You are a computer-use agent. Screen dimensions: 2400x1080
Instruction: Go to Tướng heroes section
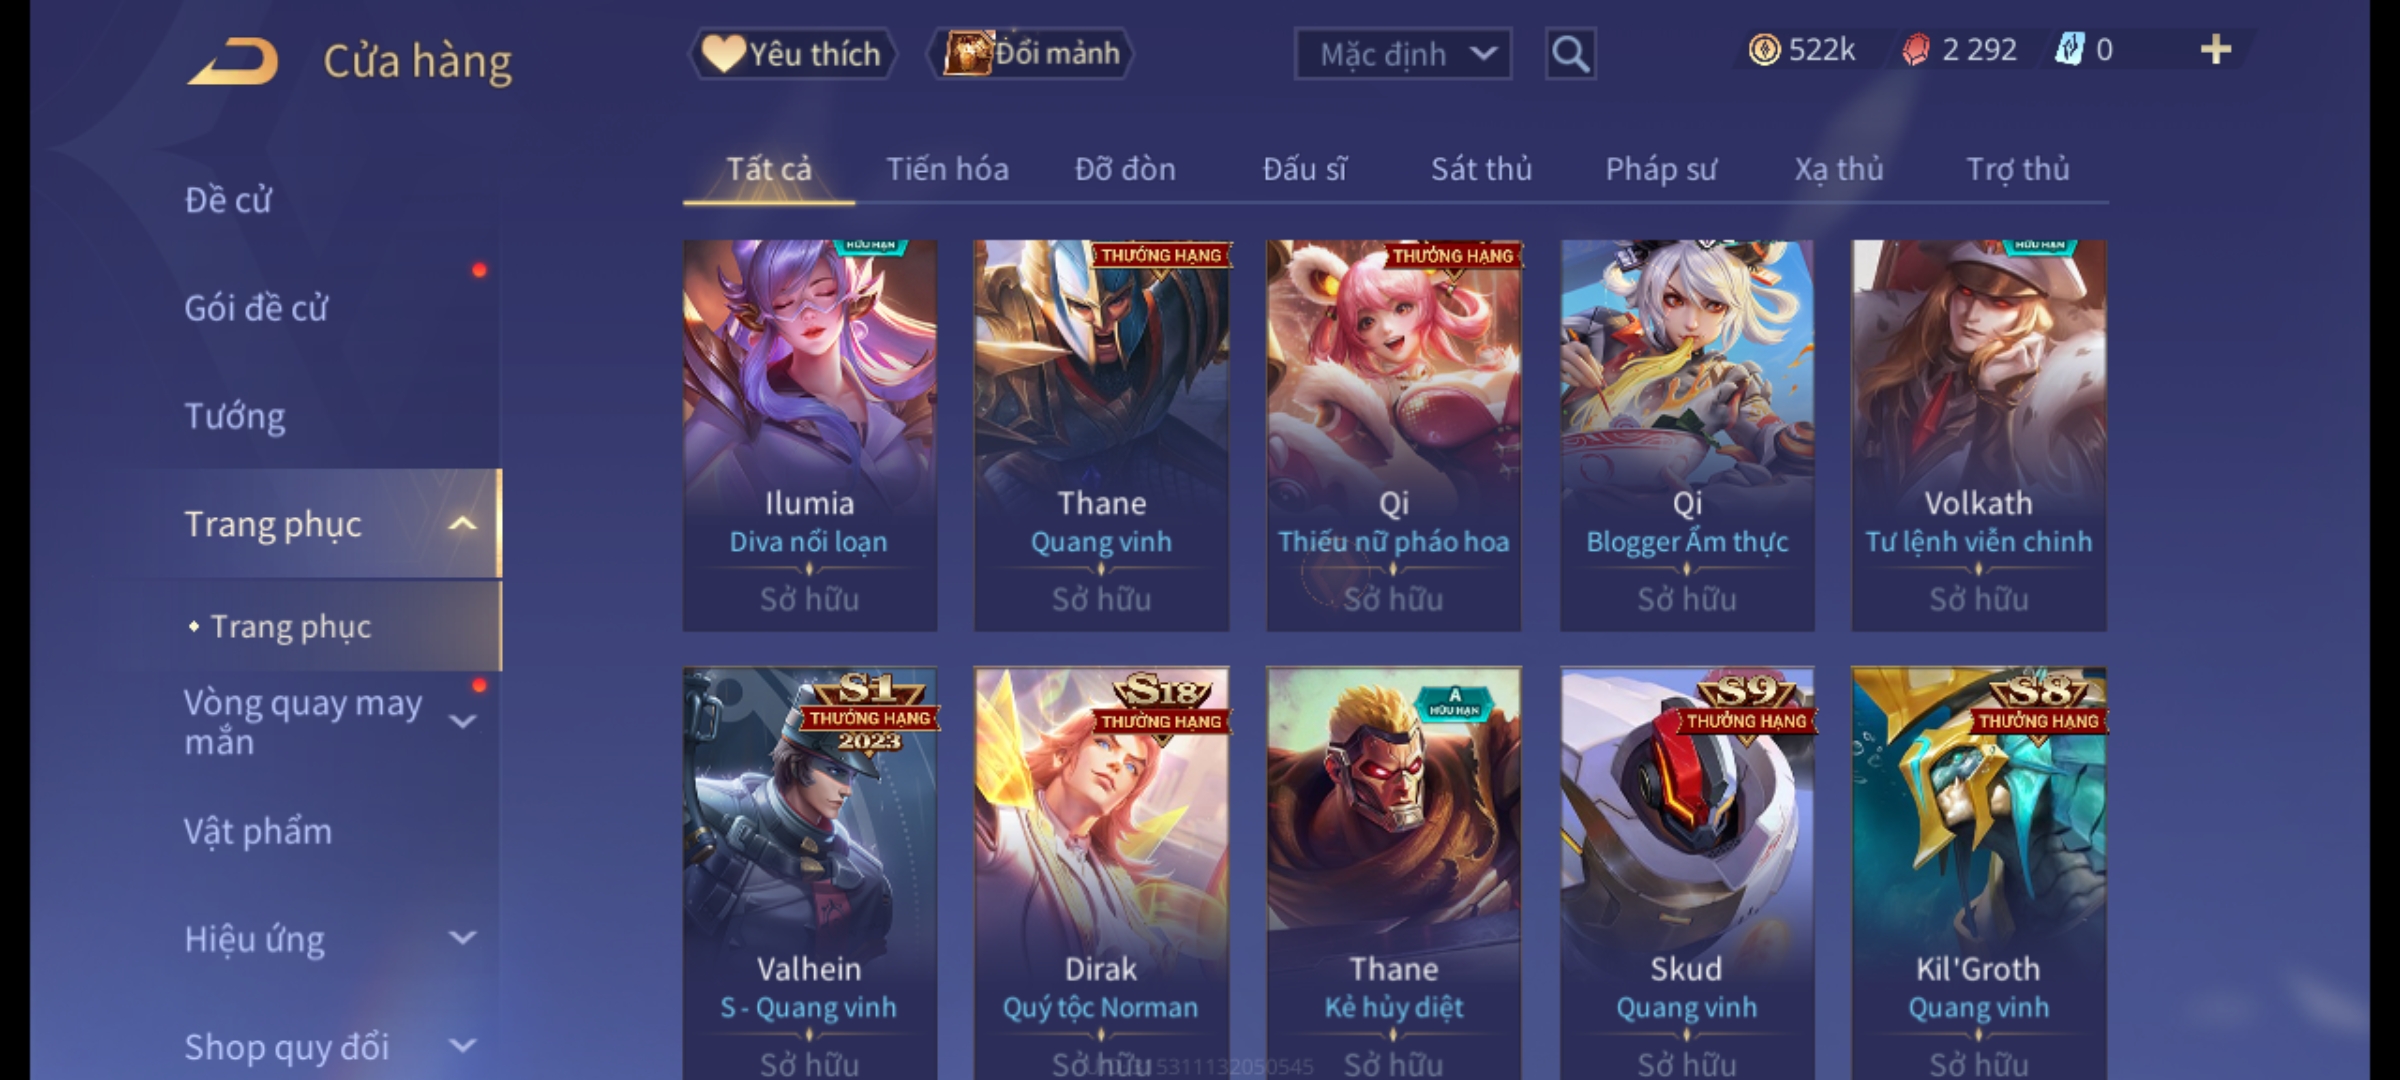pyautogui.click(x=235, y=416)
